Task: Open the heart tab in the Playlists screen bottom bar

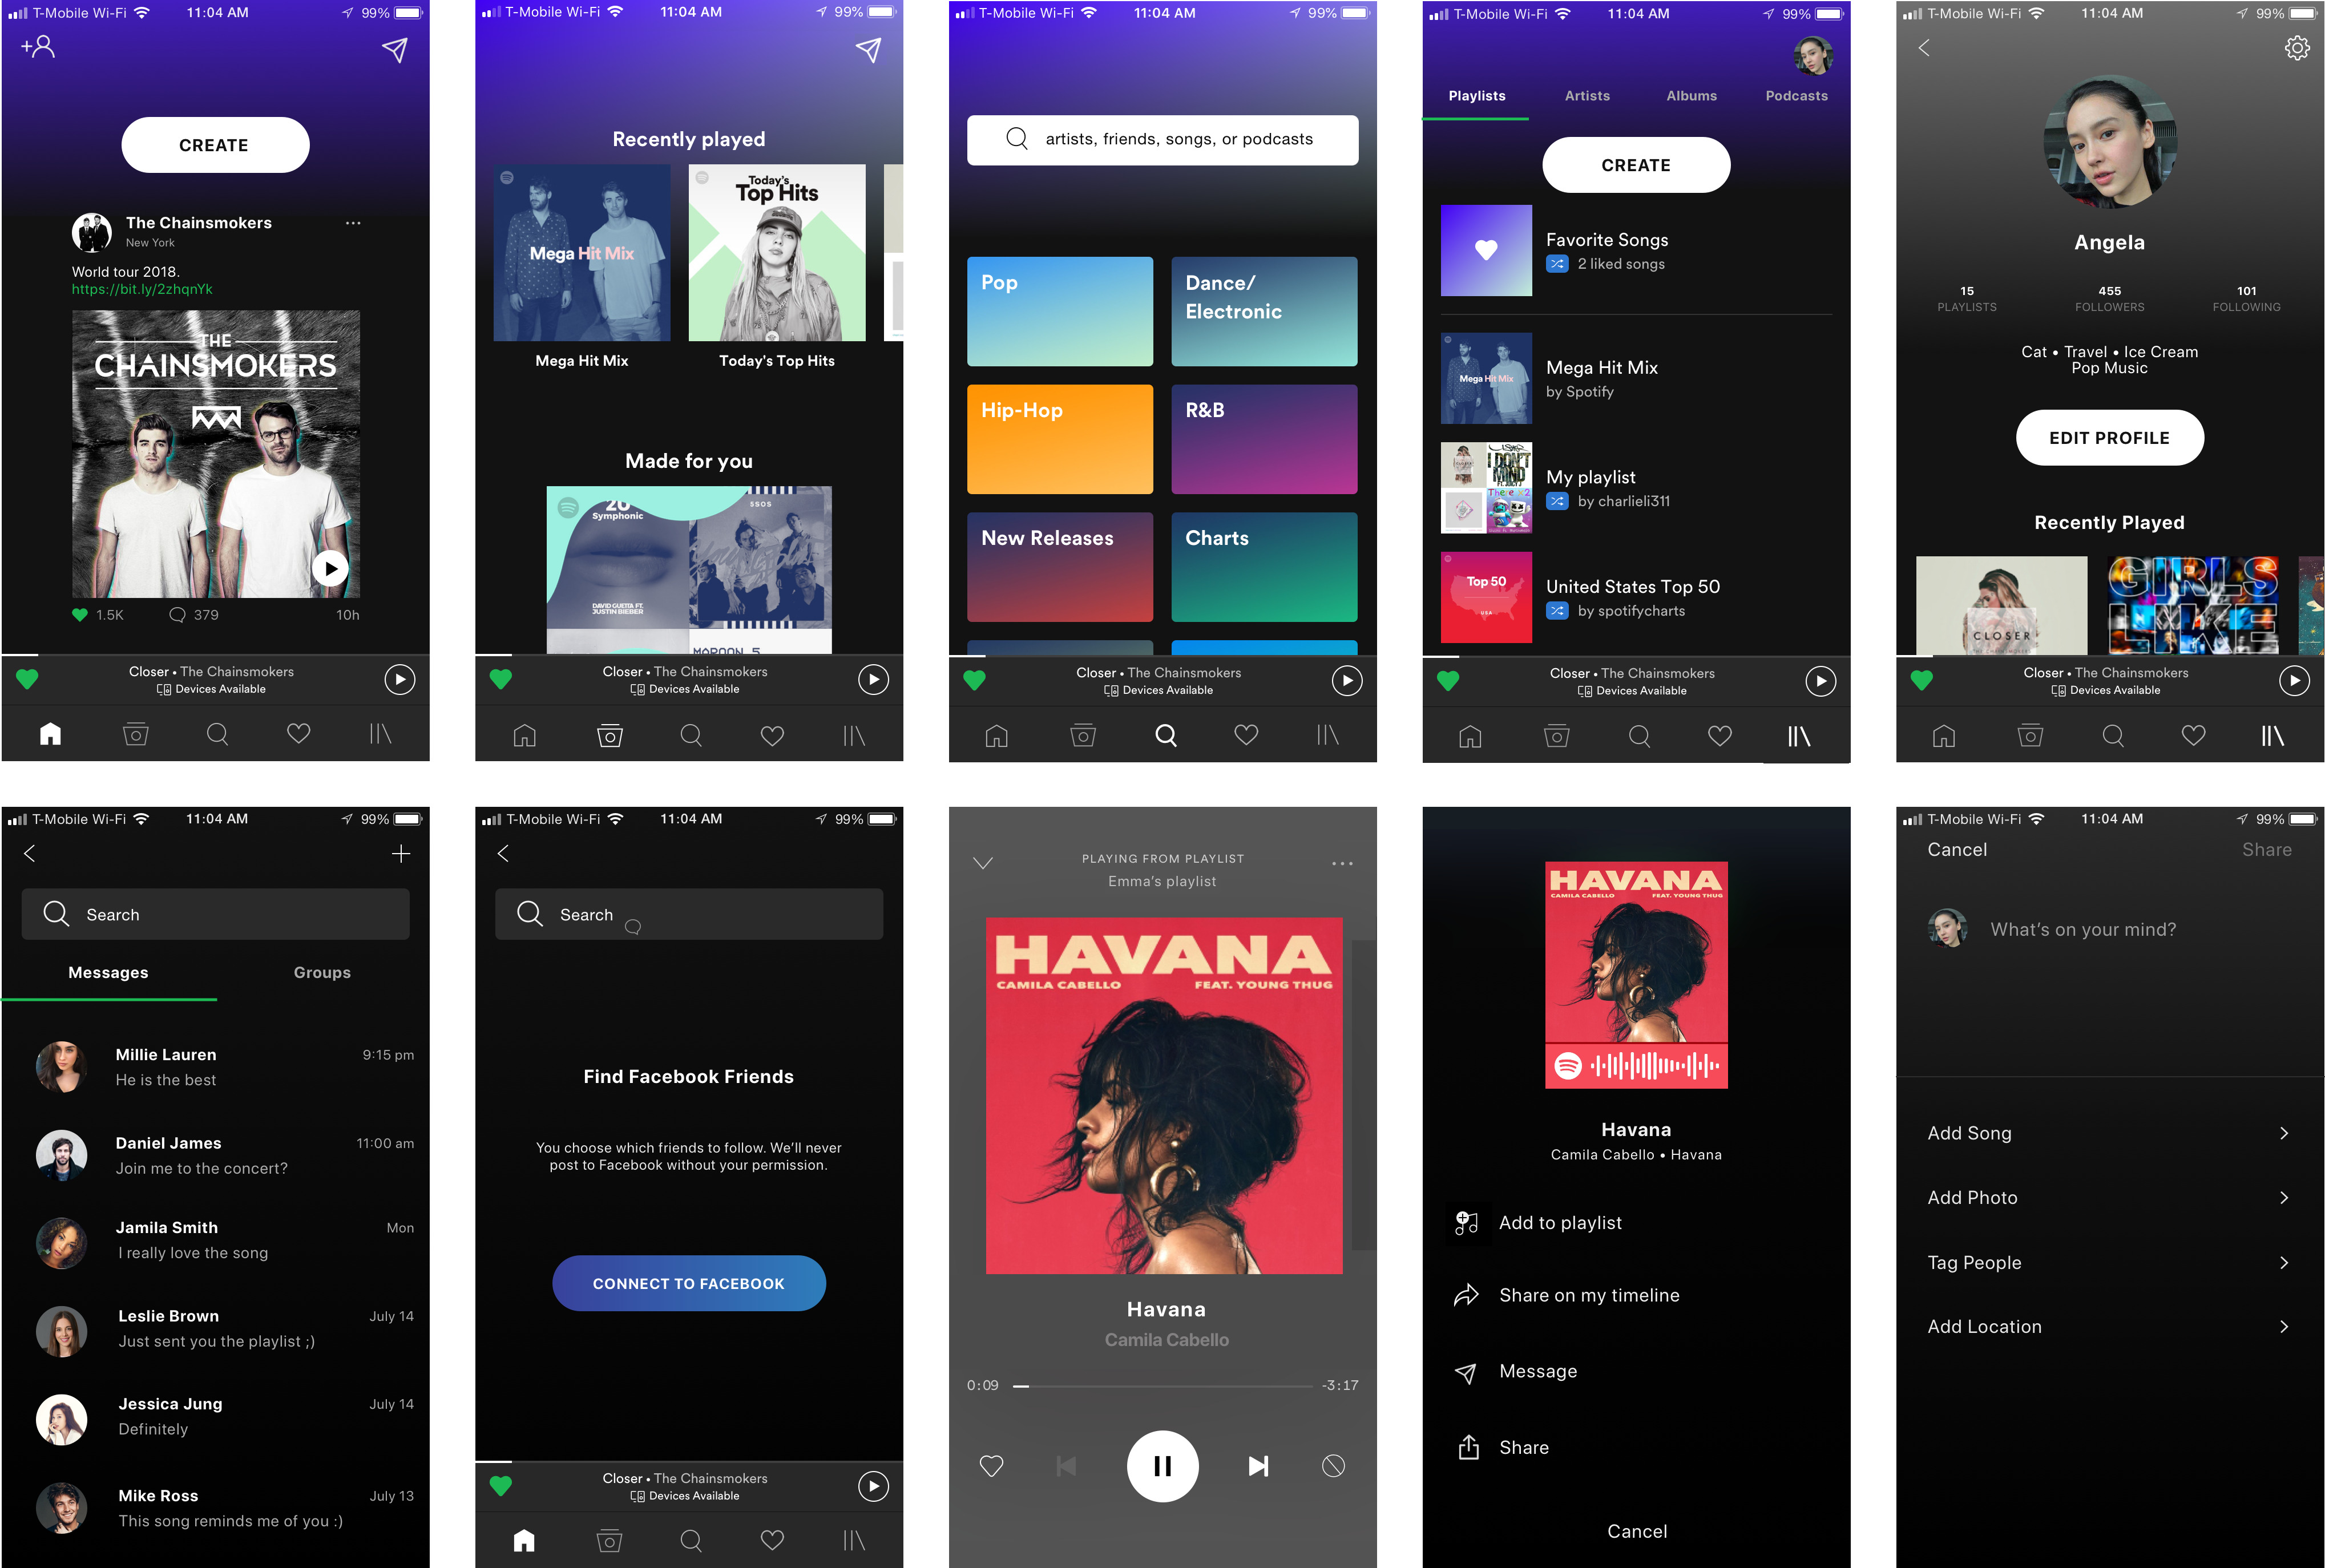Action: point(1720,736)
